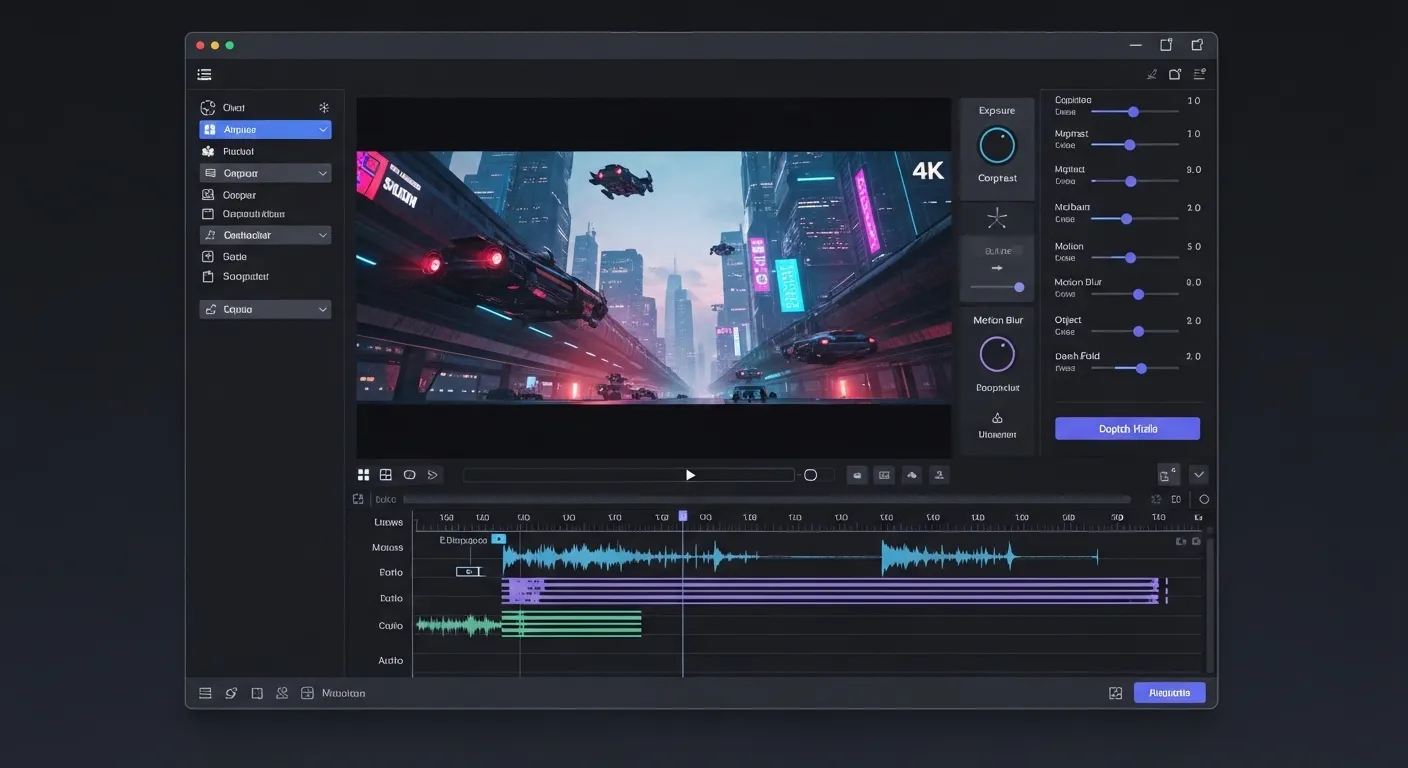Click the hamburger menu icon top left
This screenshot has height=768, width=1408.
pyautogui.click(x=204, y=74)
